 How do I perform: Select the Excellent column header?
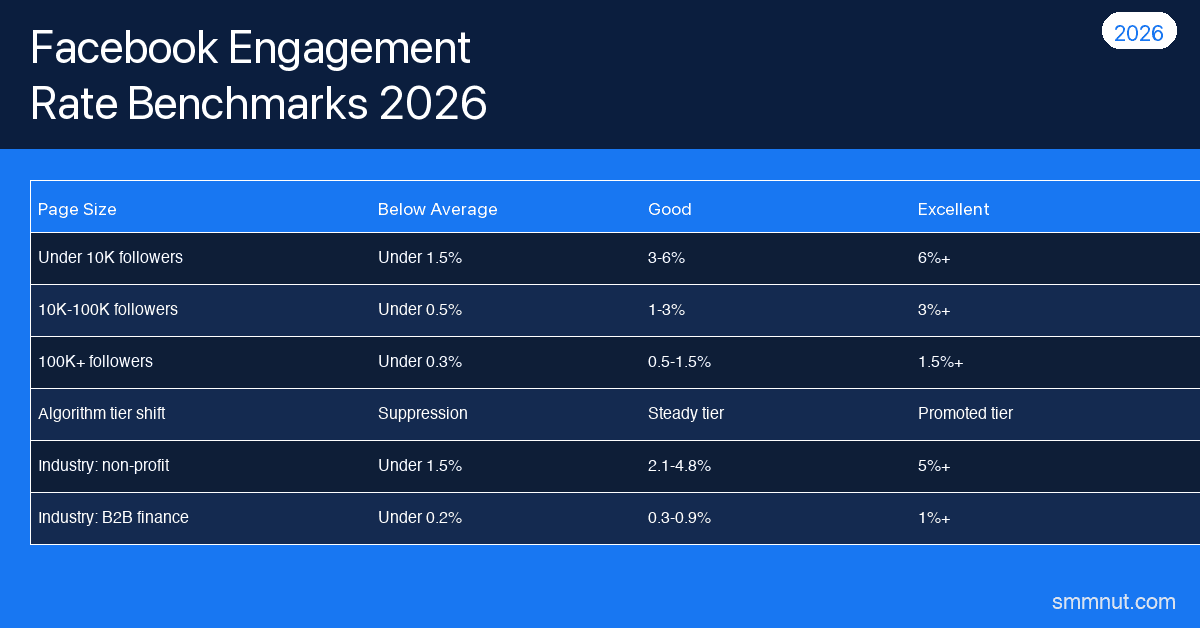coord(953,209)
